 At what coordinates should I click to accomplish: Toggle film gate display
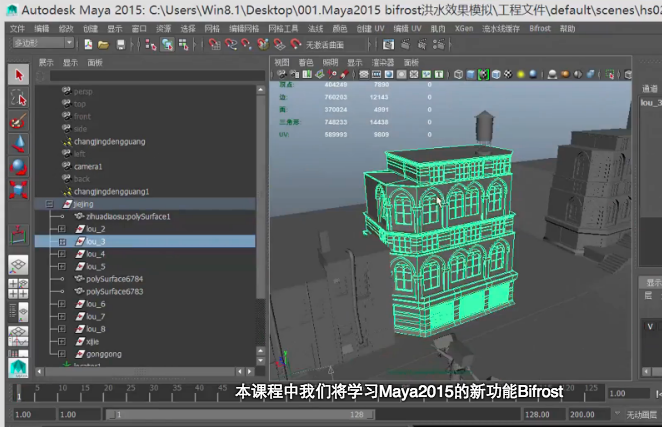point(376,74)
